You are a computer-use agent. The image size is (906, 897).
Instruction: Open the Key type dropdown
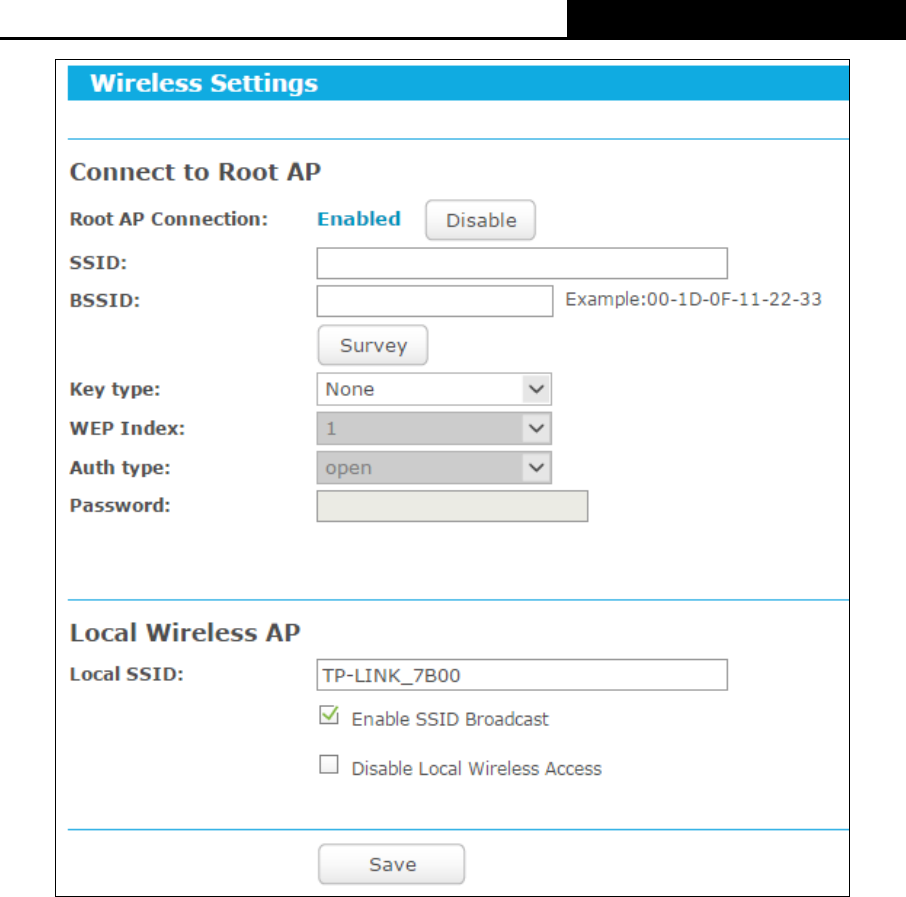(434, 389)
